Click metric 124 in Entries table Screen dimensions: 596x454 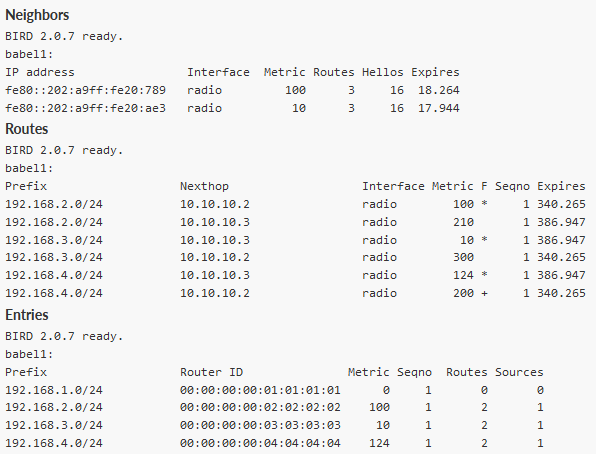tap(379, 443)
